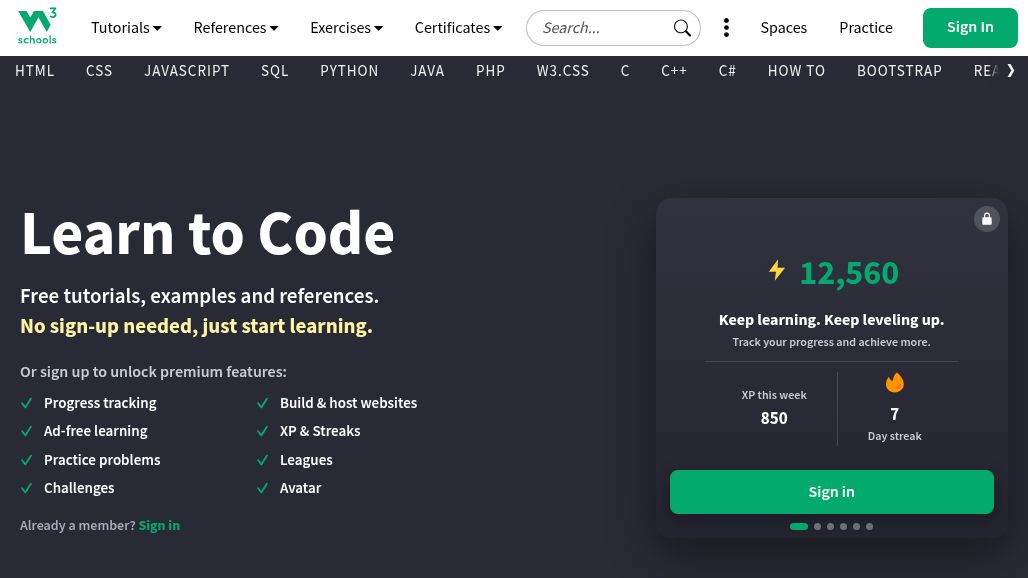Screen dimensions: 1028x578
Task: Click 'Free tutorials, examples and references.'
Action: [x=199, y=296]
